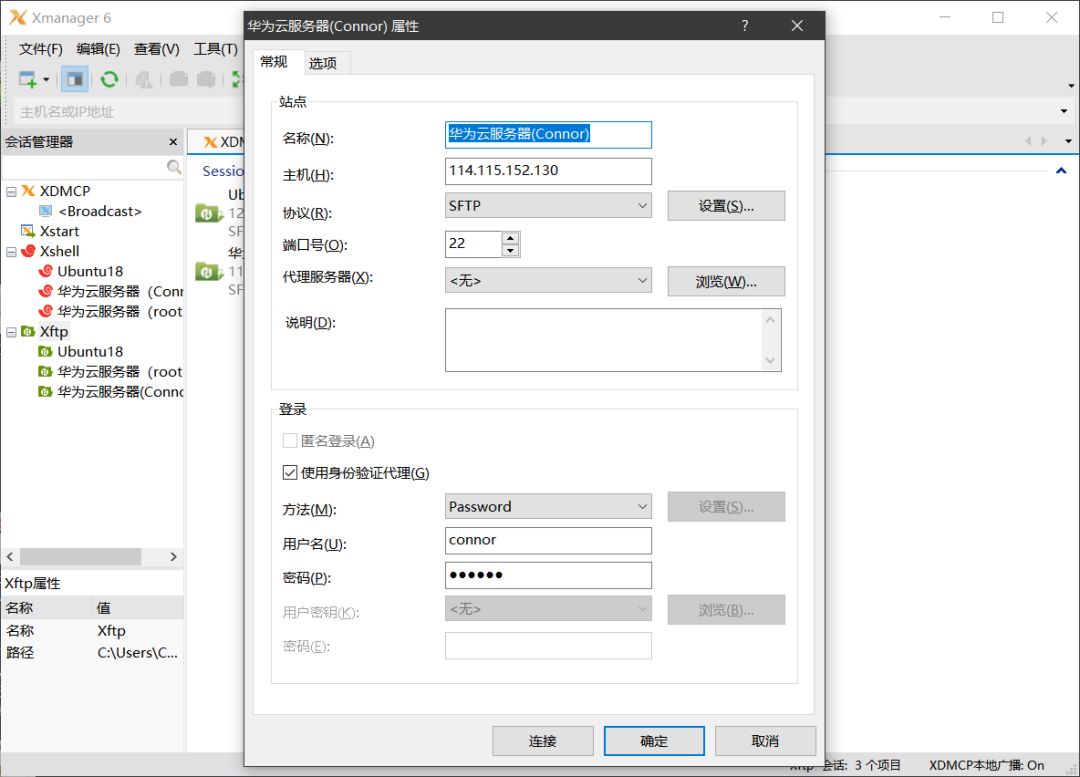
Task: Select Ubuntu18 under Xshell
Action: [x=90, y=271]
